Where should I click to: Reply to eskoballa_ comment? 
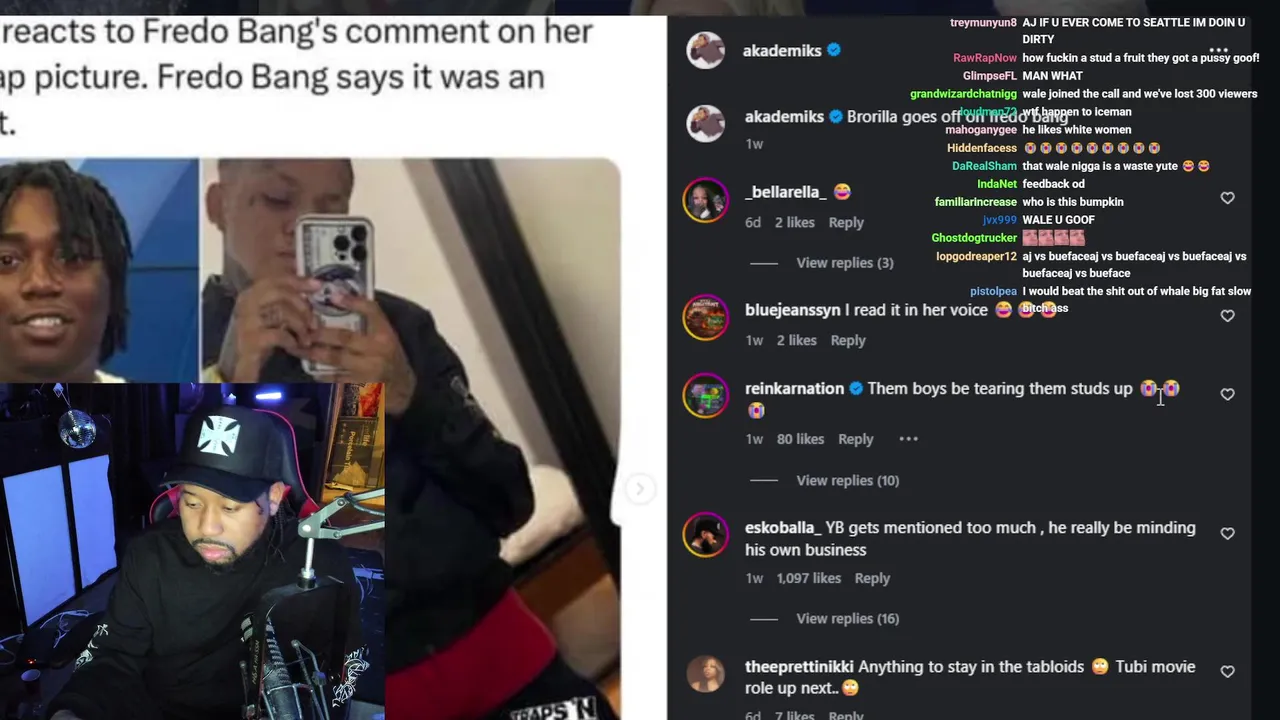click(x=872, y=578)
